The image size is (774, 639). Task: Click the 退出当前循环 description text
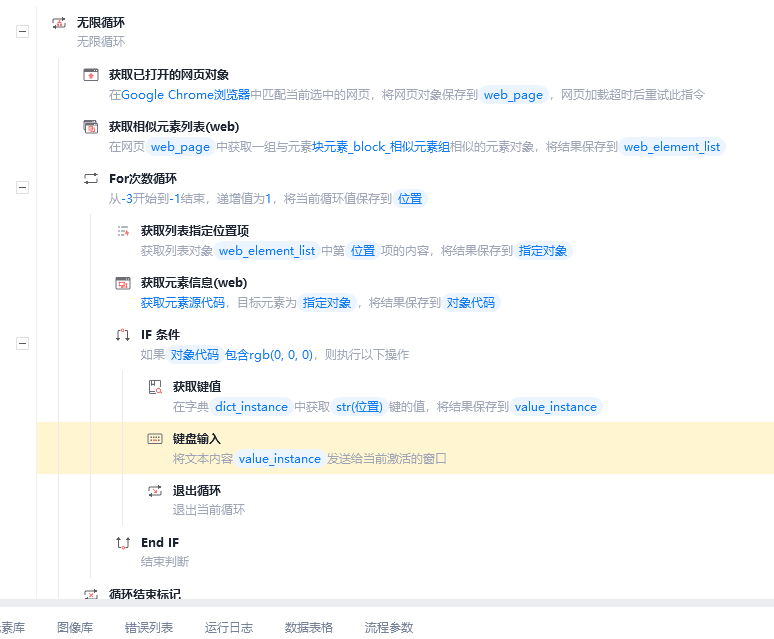tap(209, 510)
